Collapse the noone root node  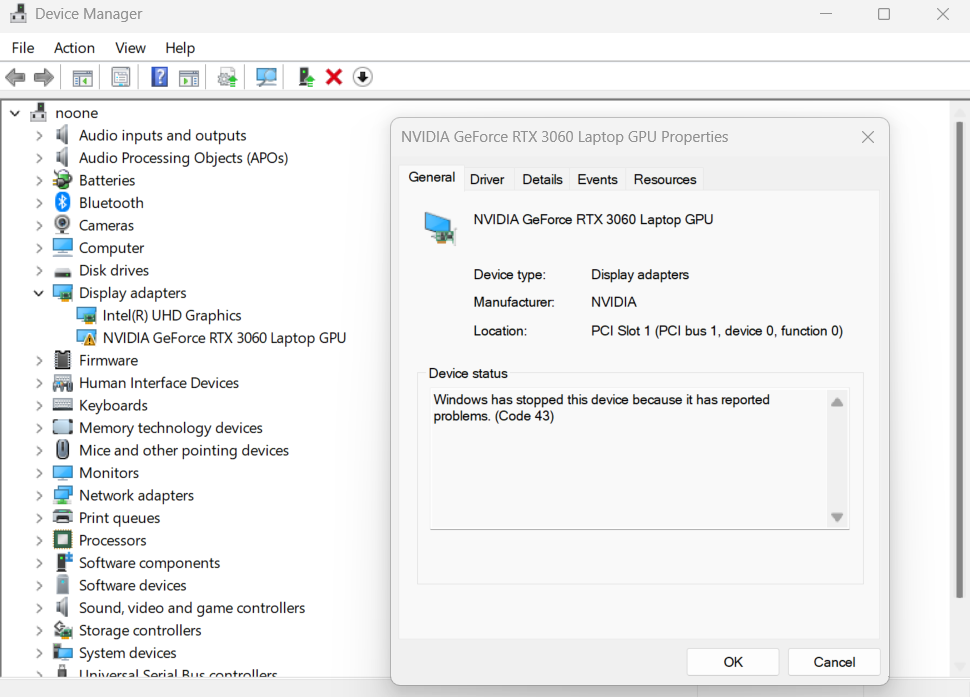[15, 113]
